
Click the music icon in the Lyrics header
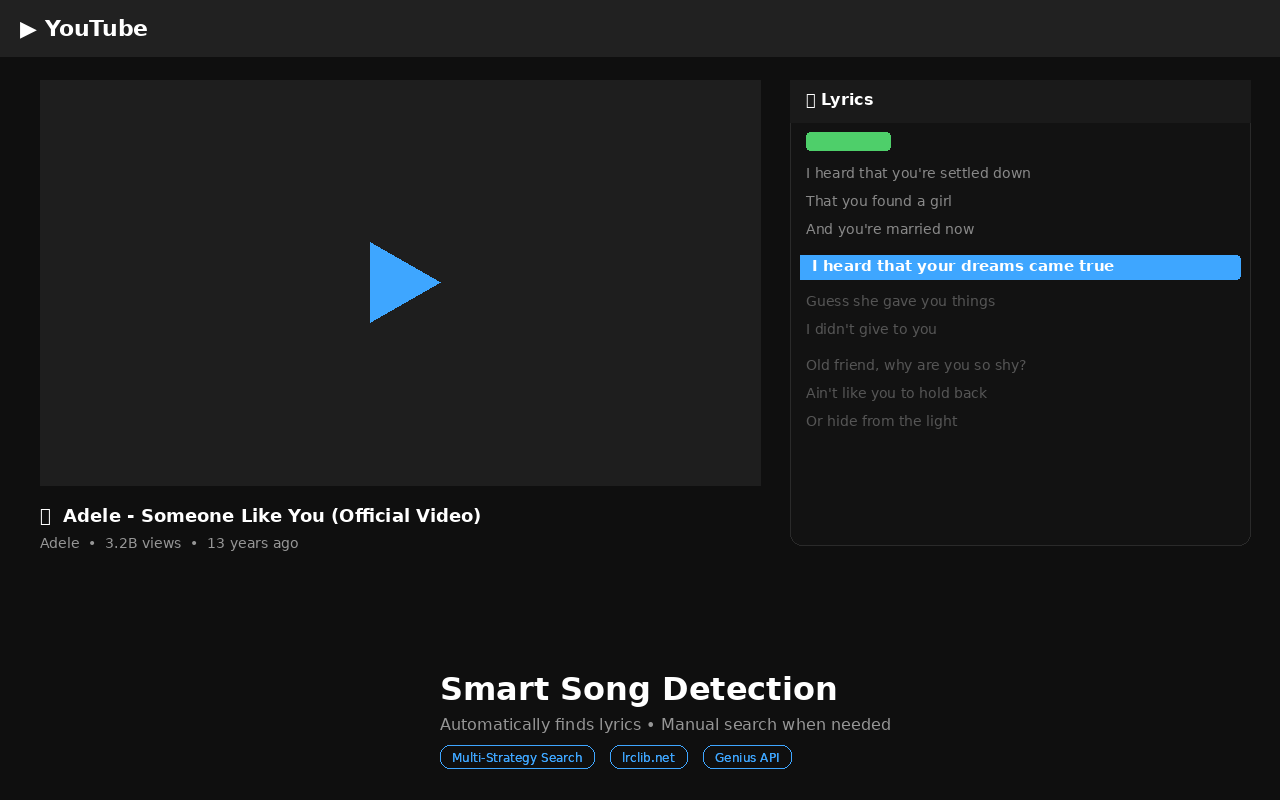click(x=811, y=100)
